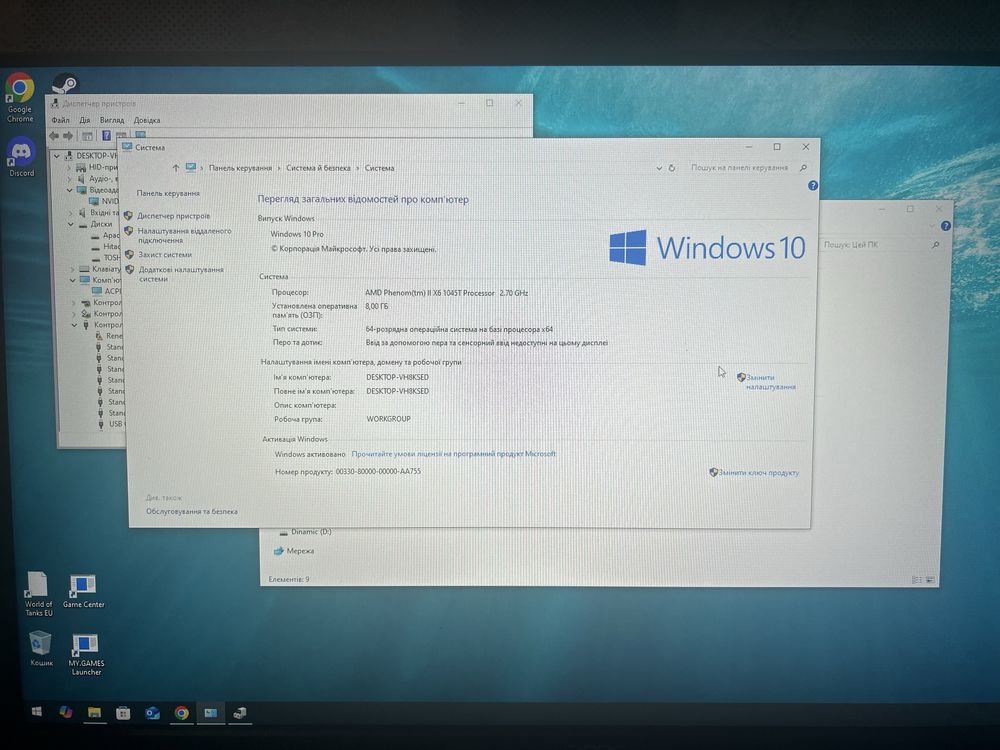Click the Up arrow in System window
This screenshot has width=1000, height=750.
click(x=175, y=168)
